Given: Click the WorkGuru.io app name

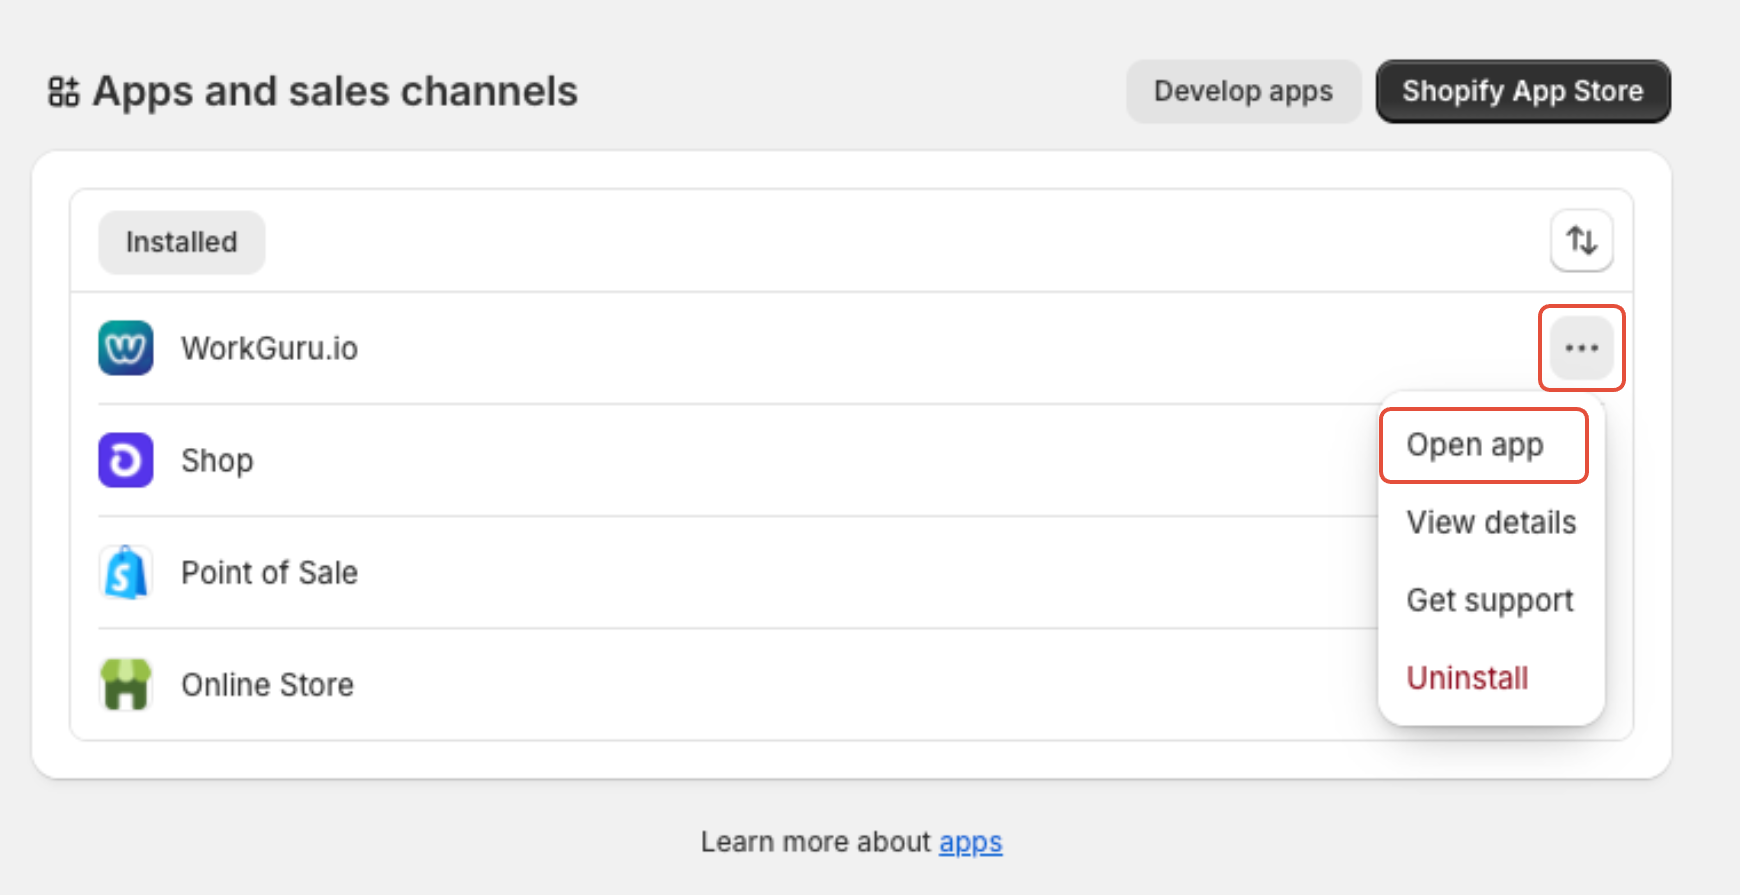Looking at the screenshot, I should pos(269,348).
